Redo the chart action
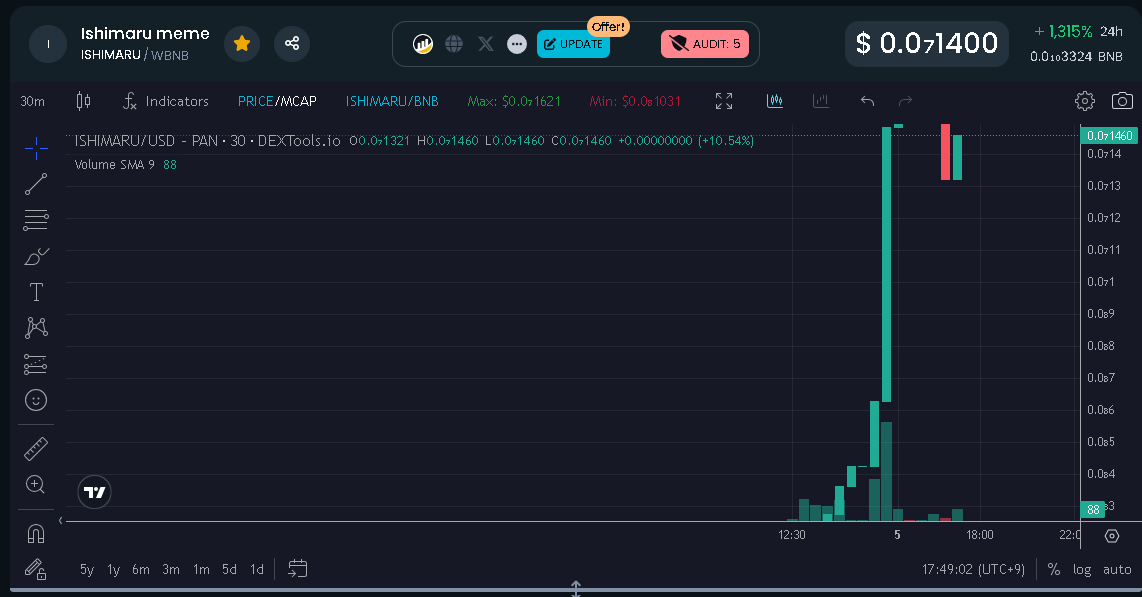 [905, 101]
